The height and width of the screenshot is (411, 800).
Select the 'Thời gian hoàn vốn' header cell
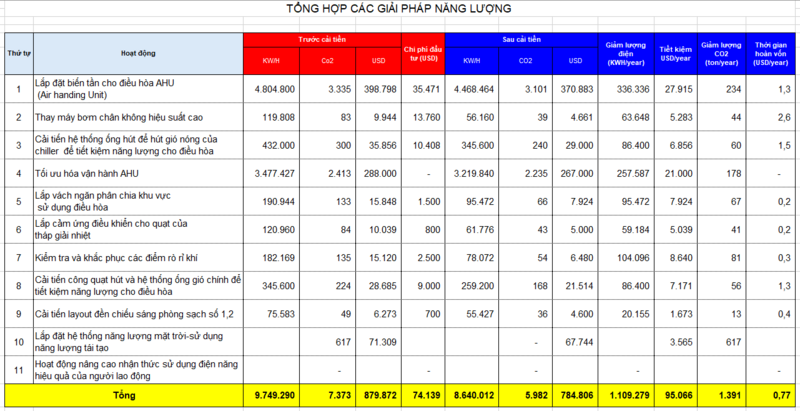point(772,54)
